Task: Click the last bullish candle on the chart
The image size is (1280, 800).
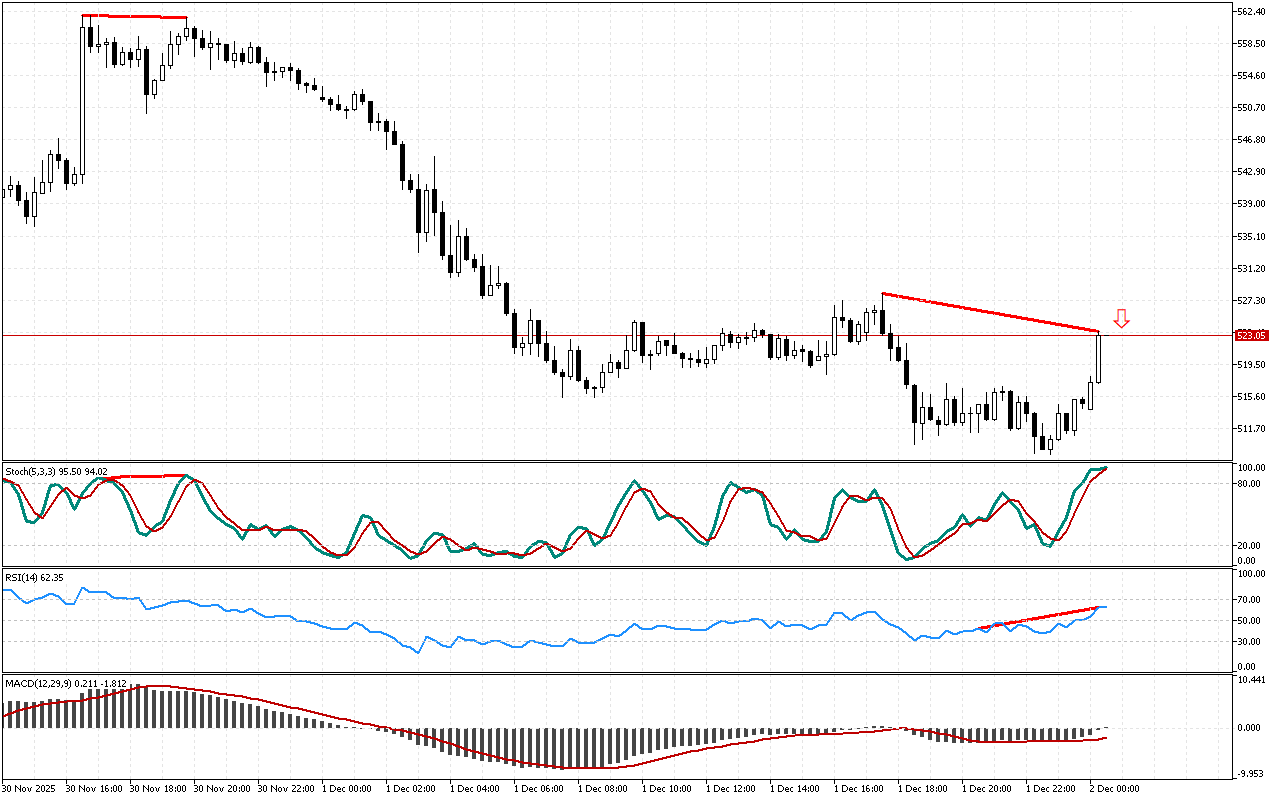Action: click(1098, 357)
